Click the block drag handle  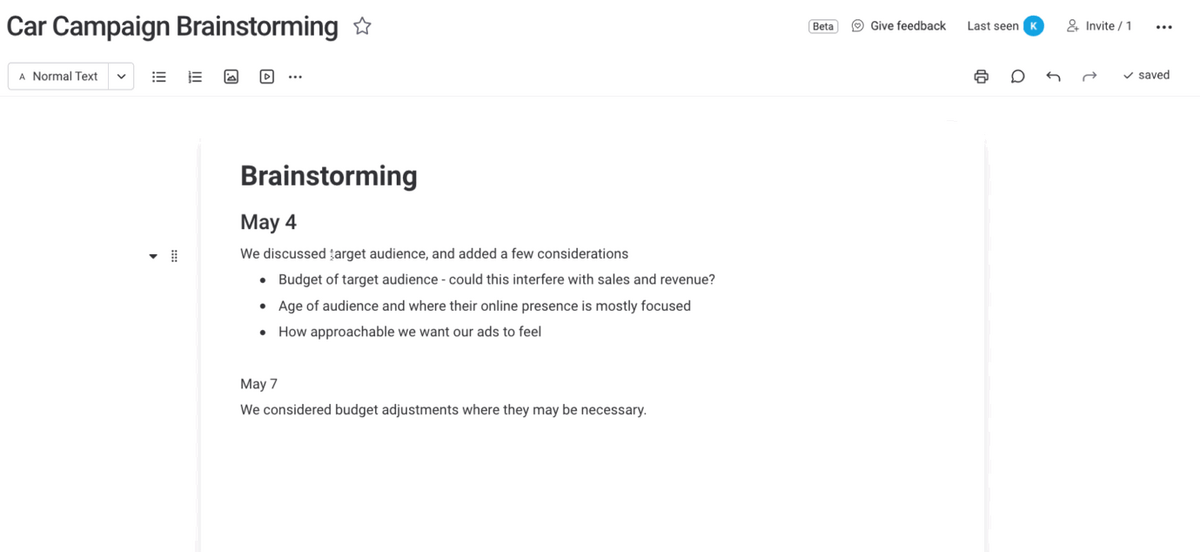tap(174, 256)
